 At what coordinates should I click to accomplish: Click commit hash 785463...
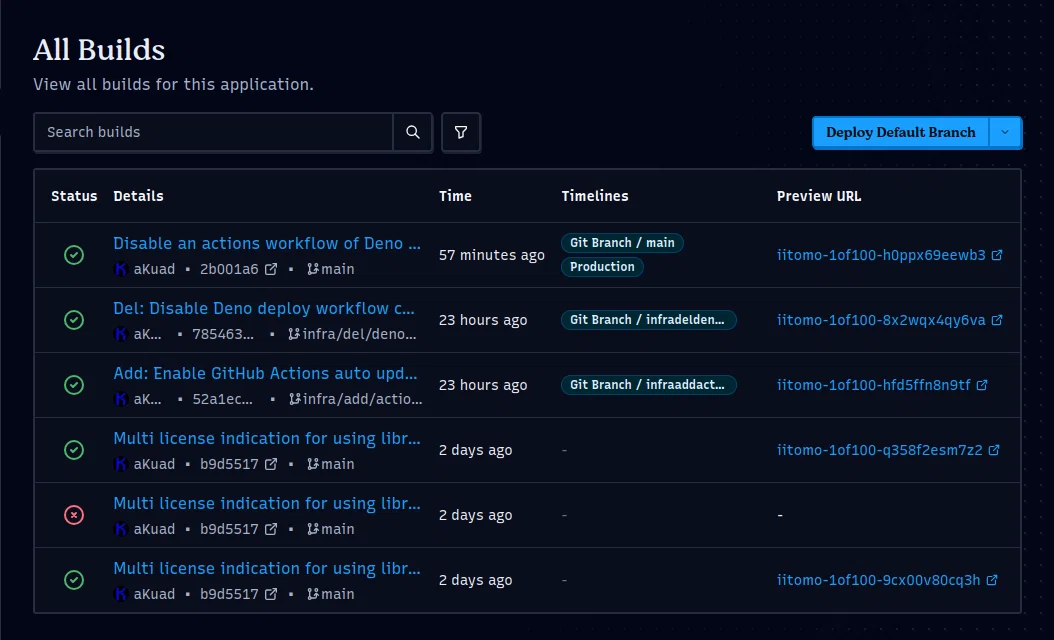click(222, 334)
